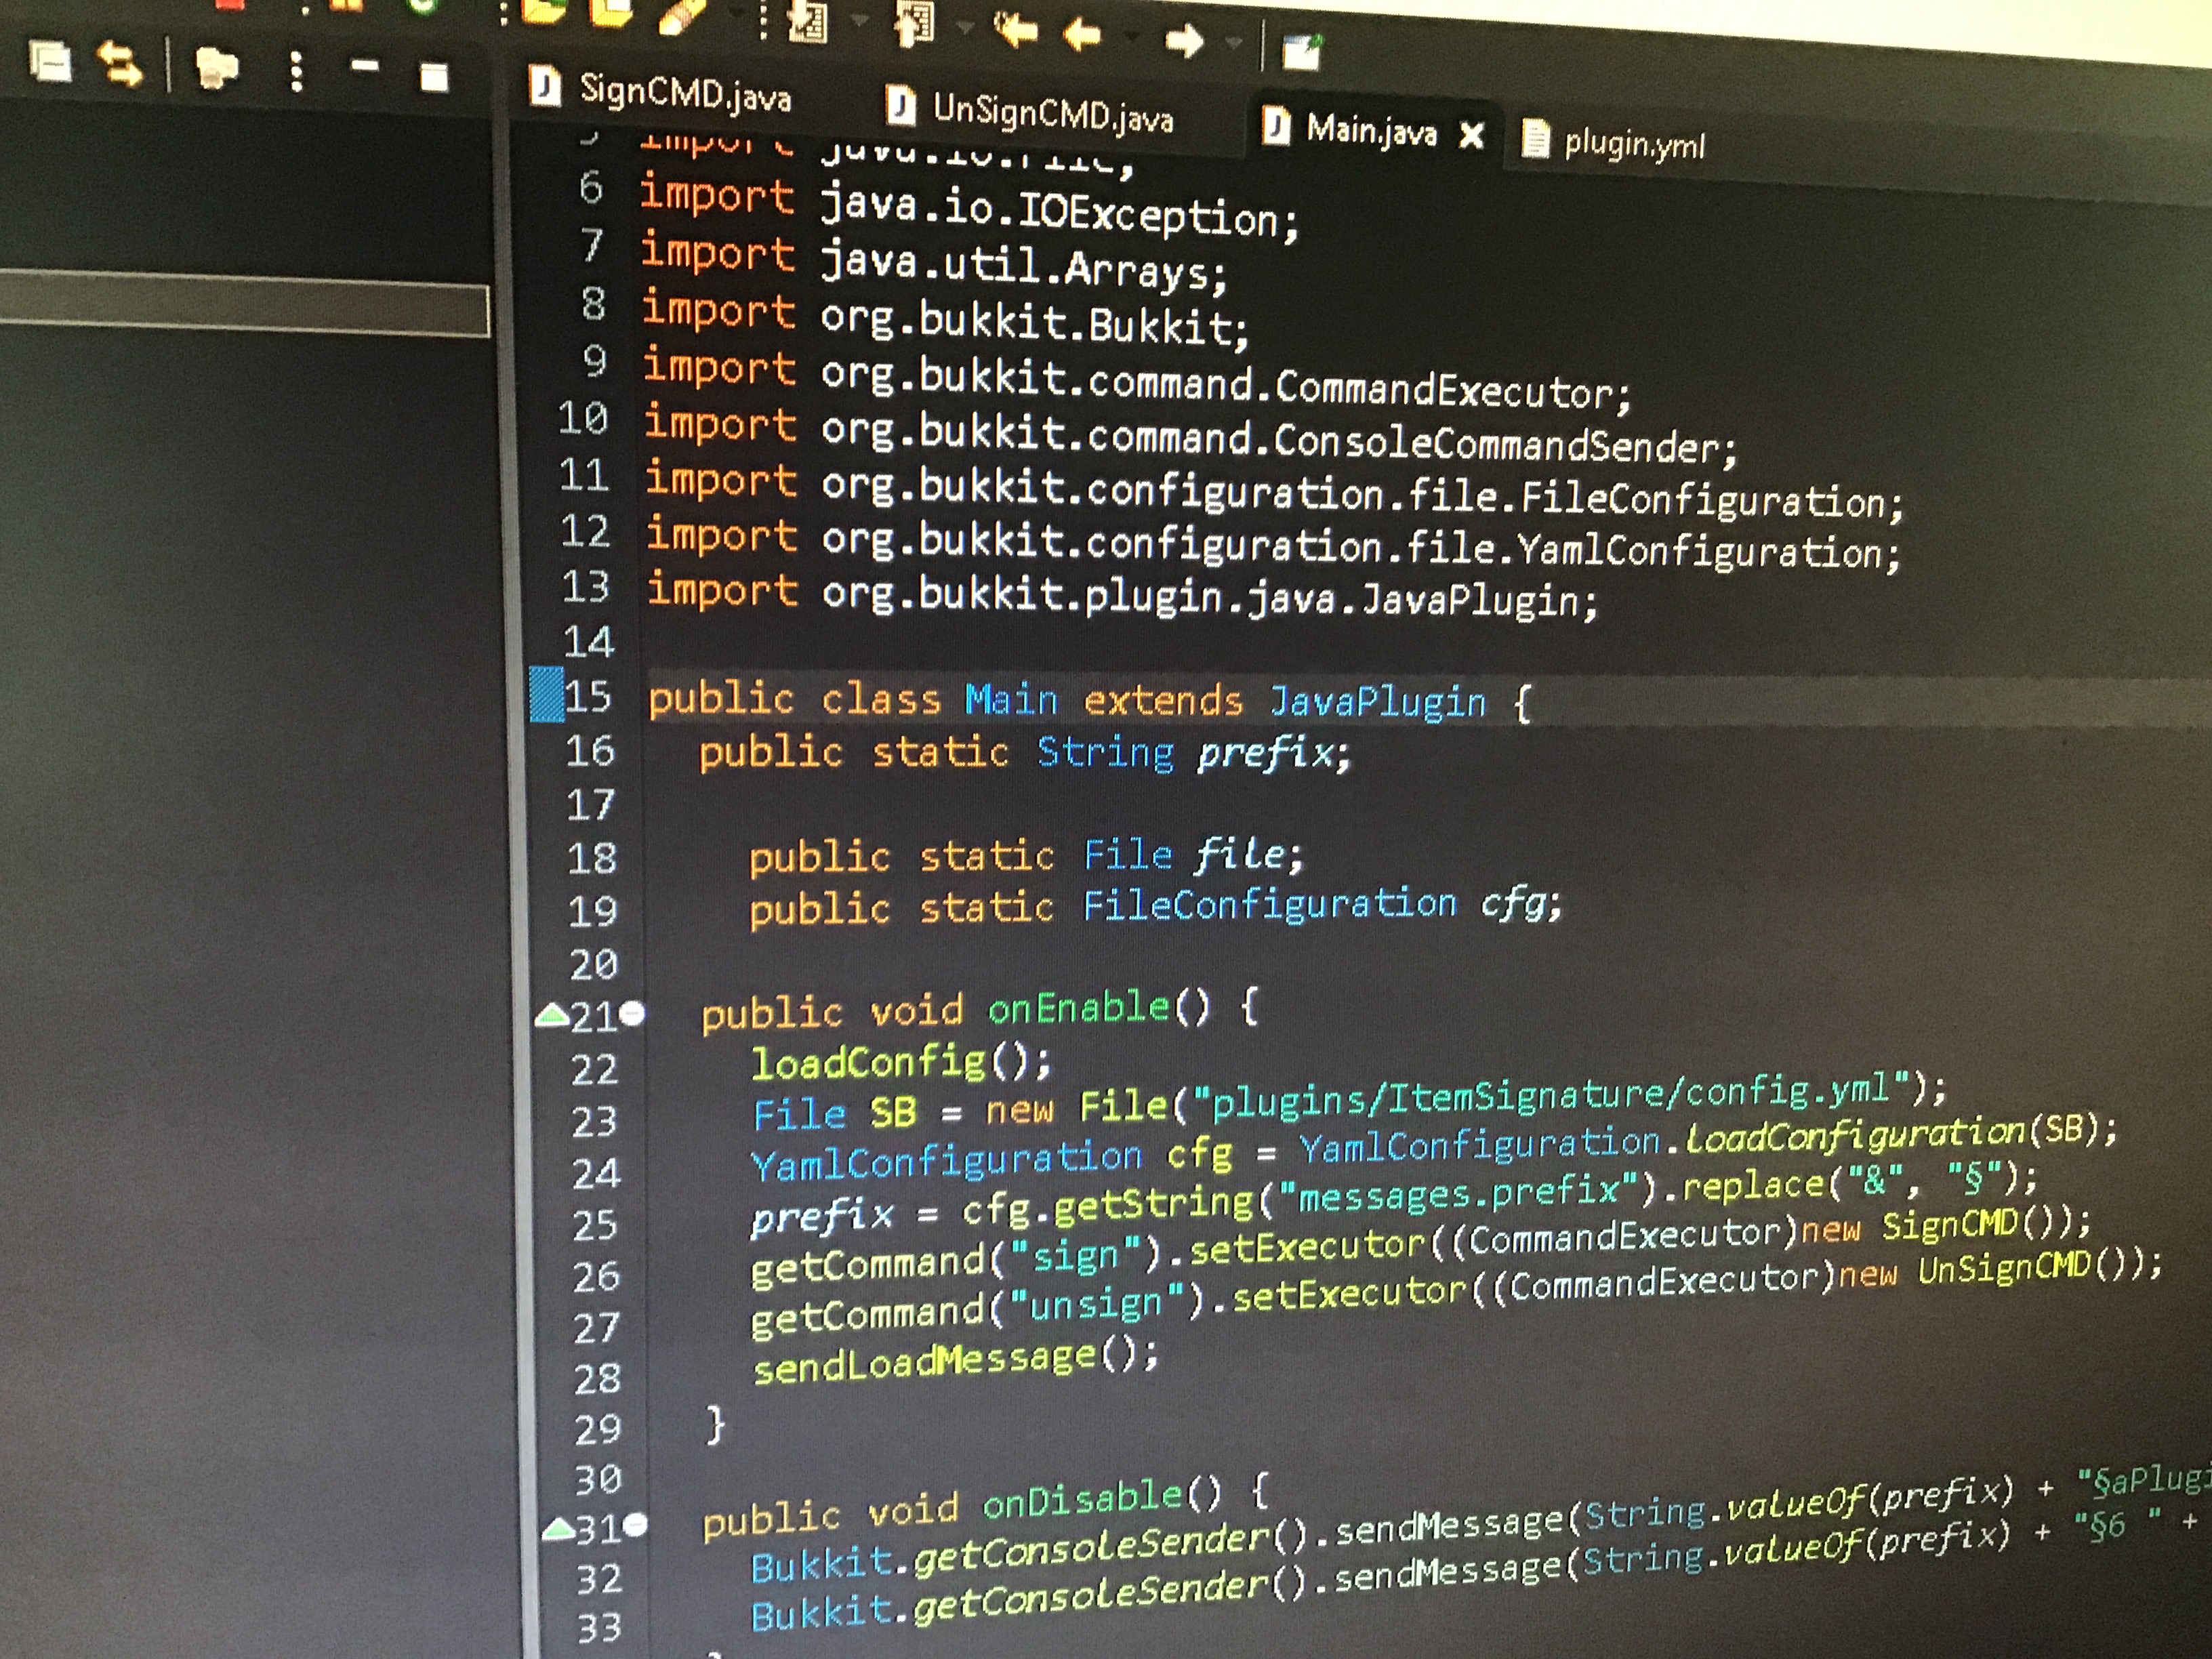
Task: Click the blue marker beside line 15
Action: pyautogui.click(x=546, y=695)
